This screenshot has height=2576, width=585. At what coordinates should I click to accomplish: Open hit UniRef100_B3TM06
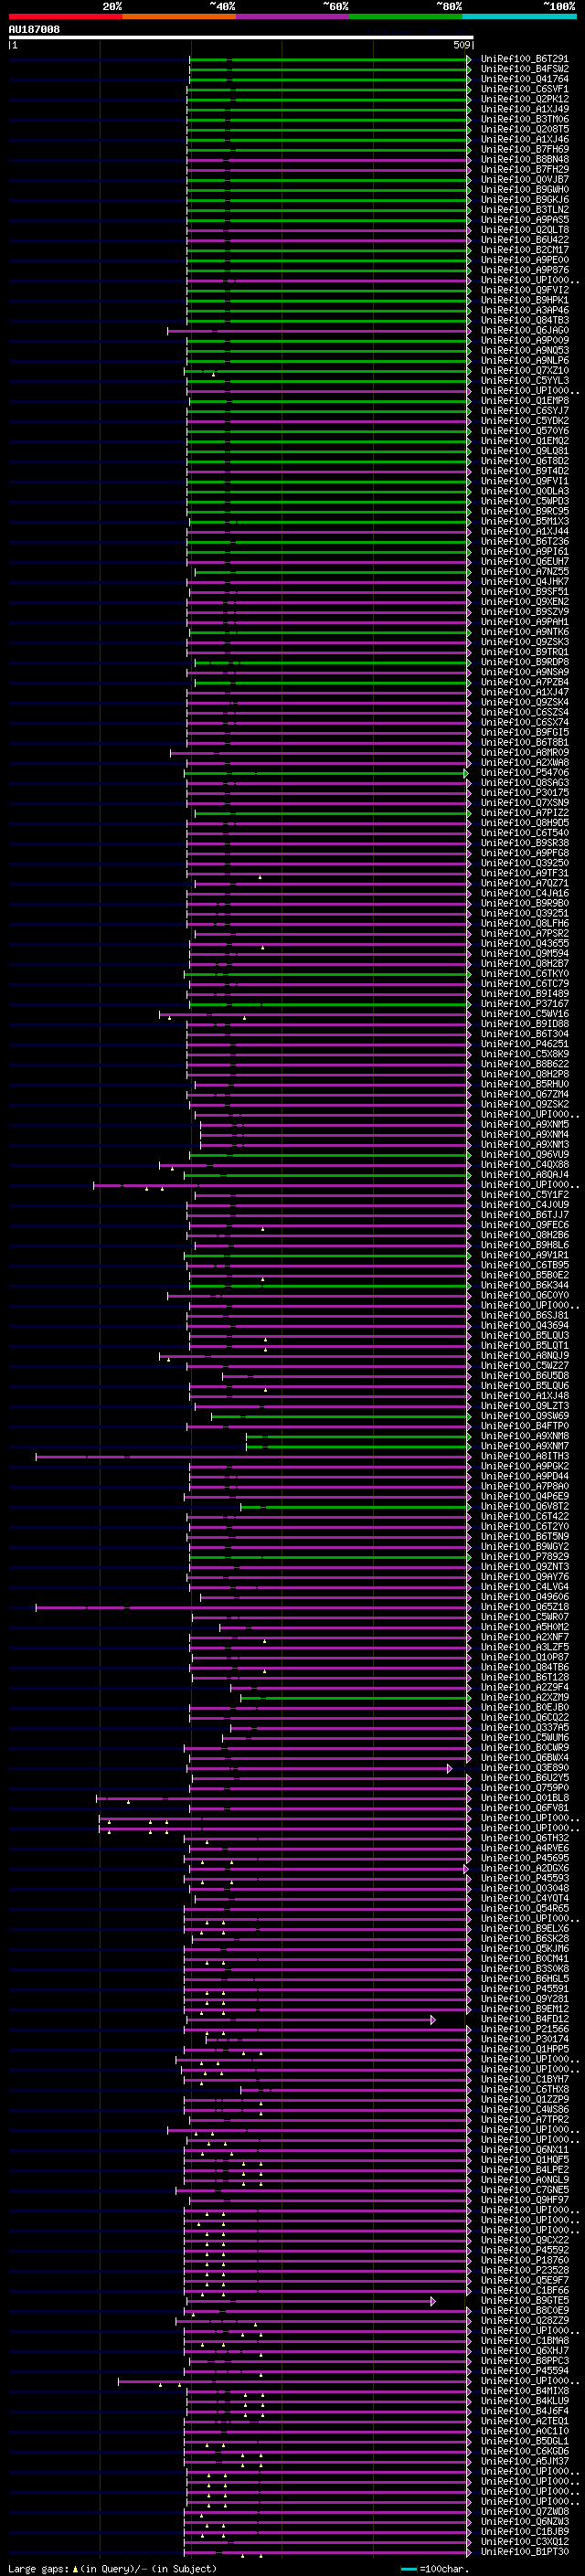click(x=524, y=119)
